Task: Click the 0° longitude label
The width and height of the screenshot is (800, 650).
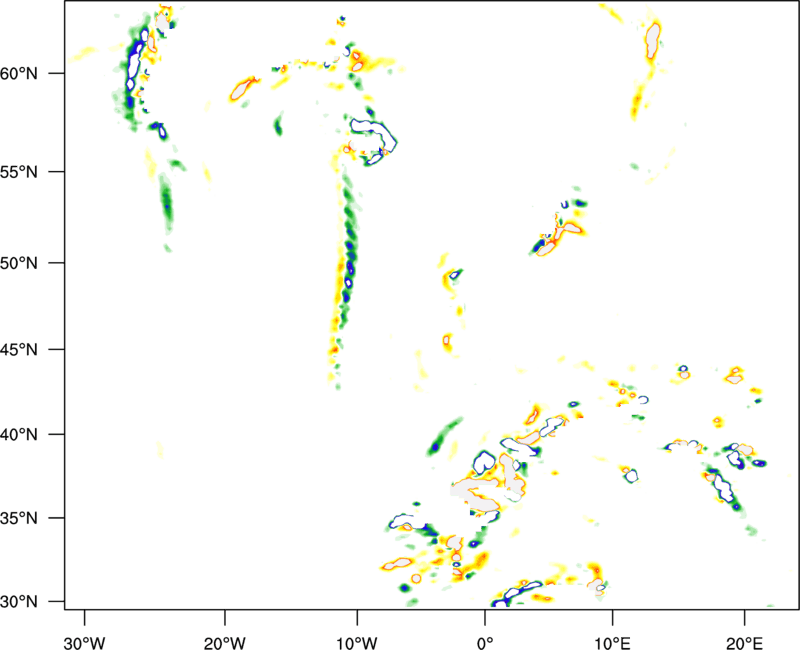Action: click(485, 643)
